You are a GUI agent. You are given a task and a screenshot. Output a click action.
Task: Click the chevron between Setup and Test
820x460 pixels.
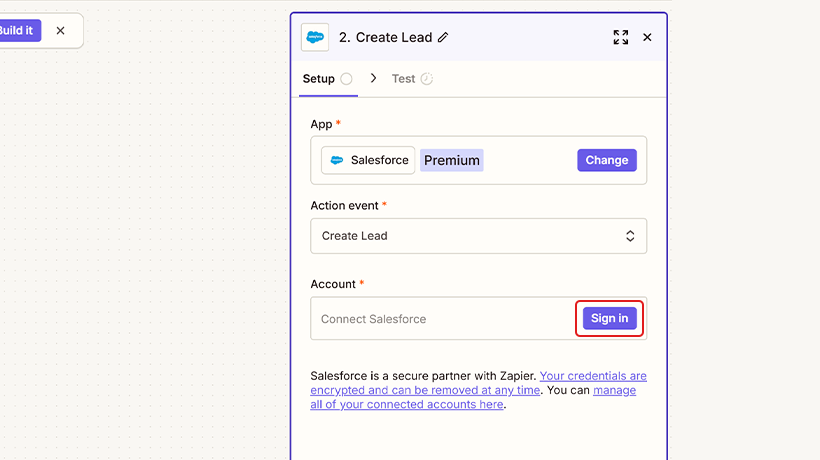tap(373, 78)
